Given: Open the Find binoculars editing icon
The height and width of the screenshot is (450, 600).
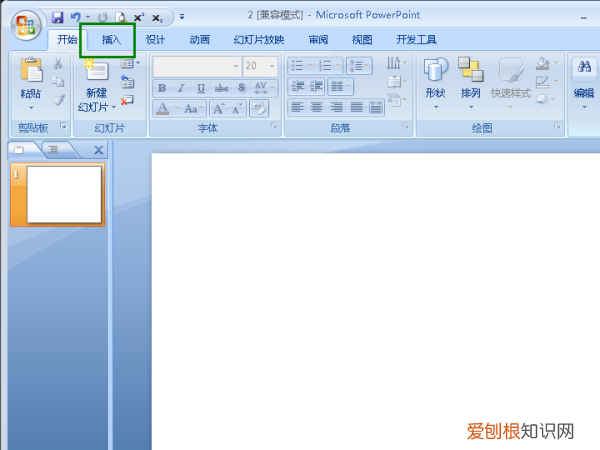Looking at the screenshot, I should [x=583, y=67].
